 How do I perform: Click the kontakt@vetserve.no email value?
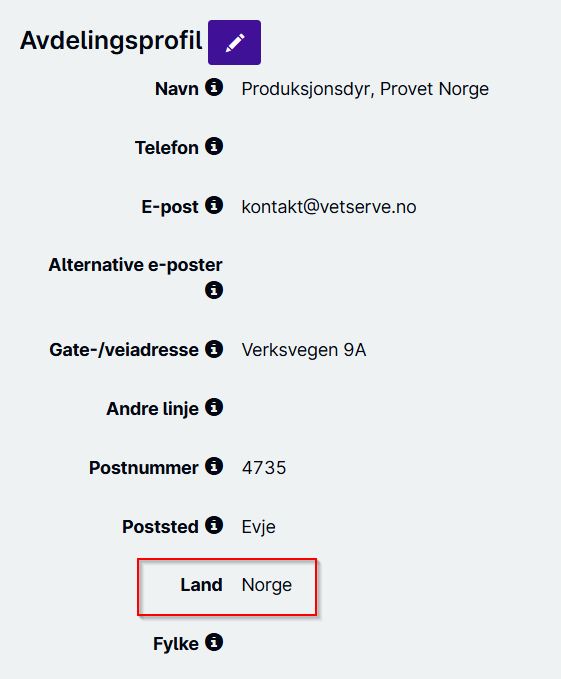[x=329, y=207]
